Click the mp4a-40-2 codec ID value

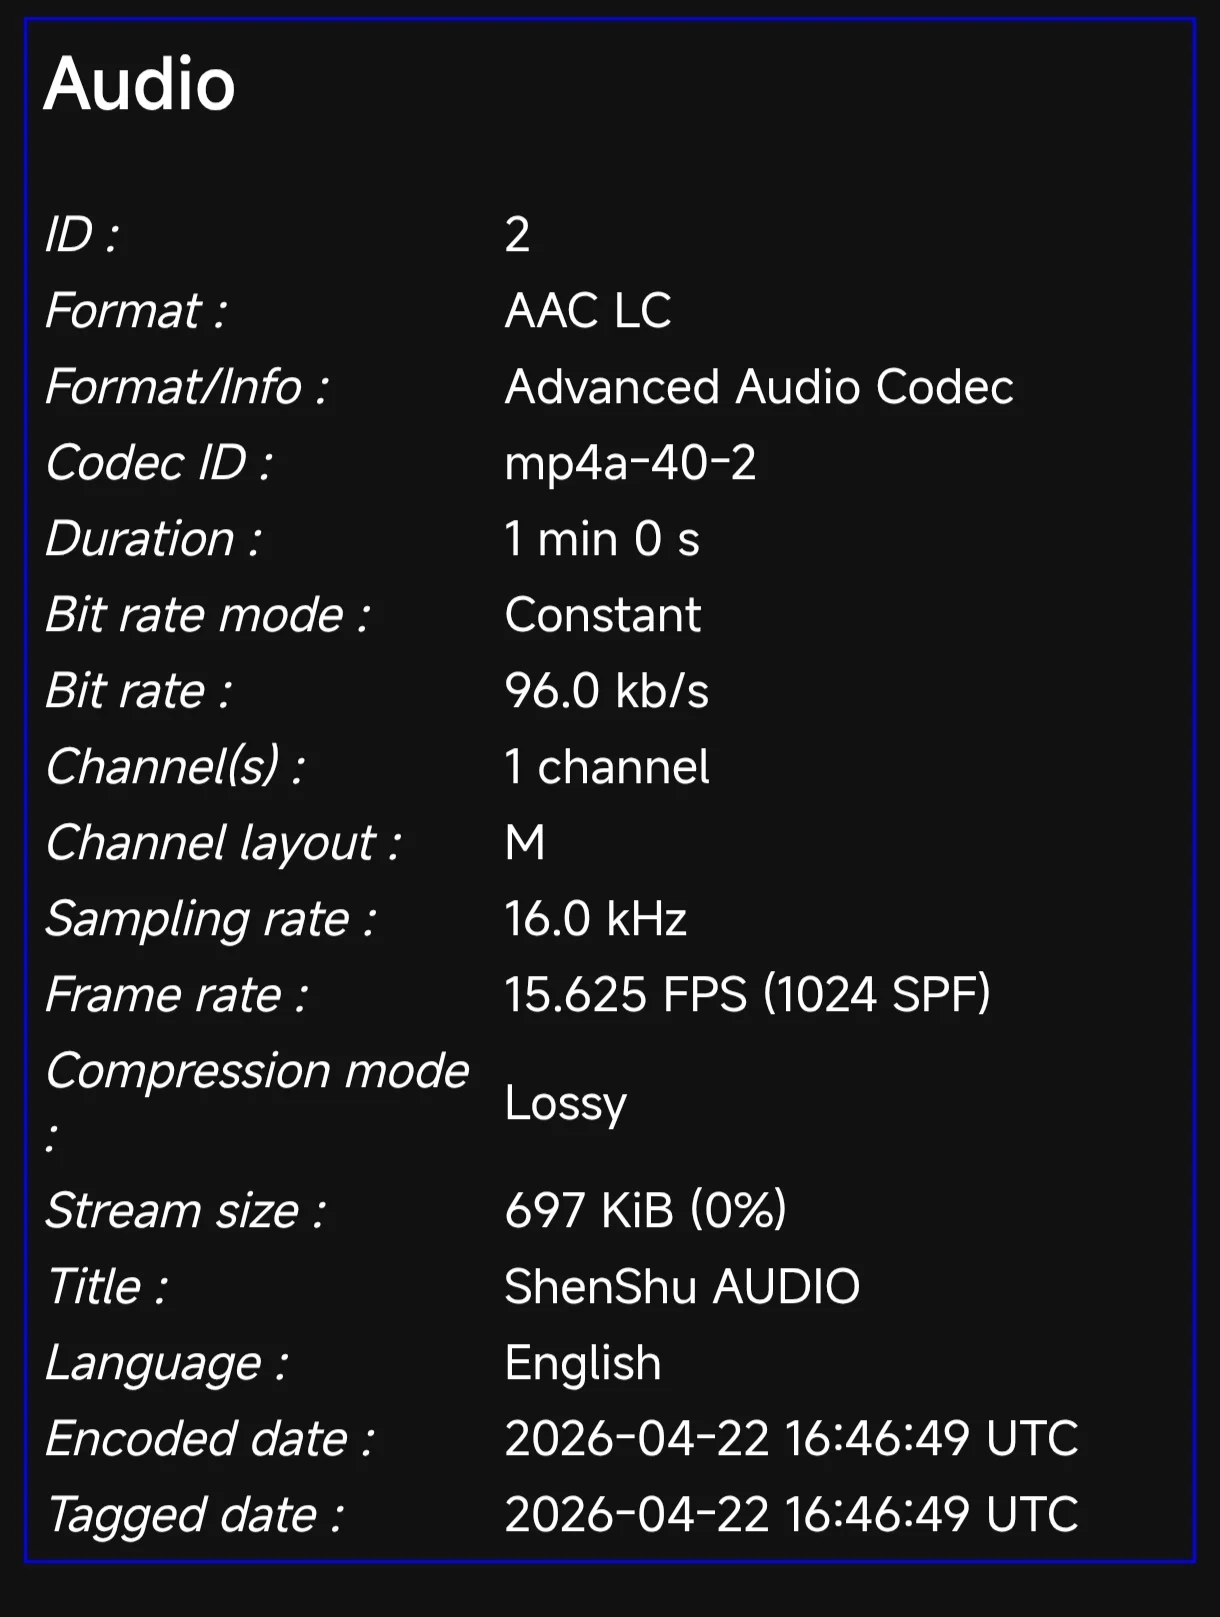[x=630, y=463]
